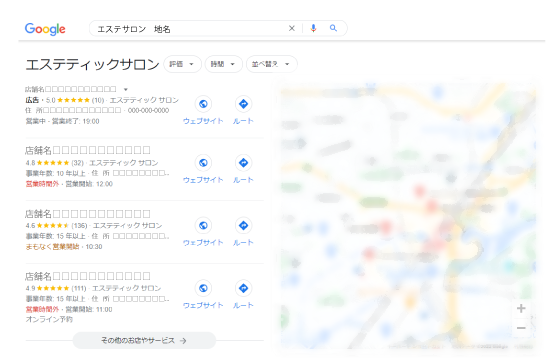Get route icon for 4.6-rated salon
This screenshot has width=553, height=360.
[x=243, y=226]
